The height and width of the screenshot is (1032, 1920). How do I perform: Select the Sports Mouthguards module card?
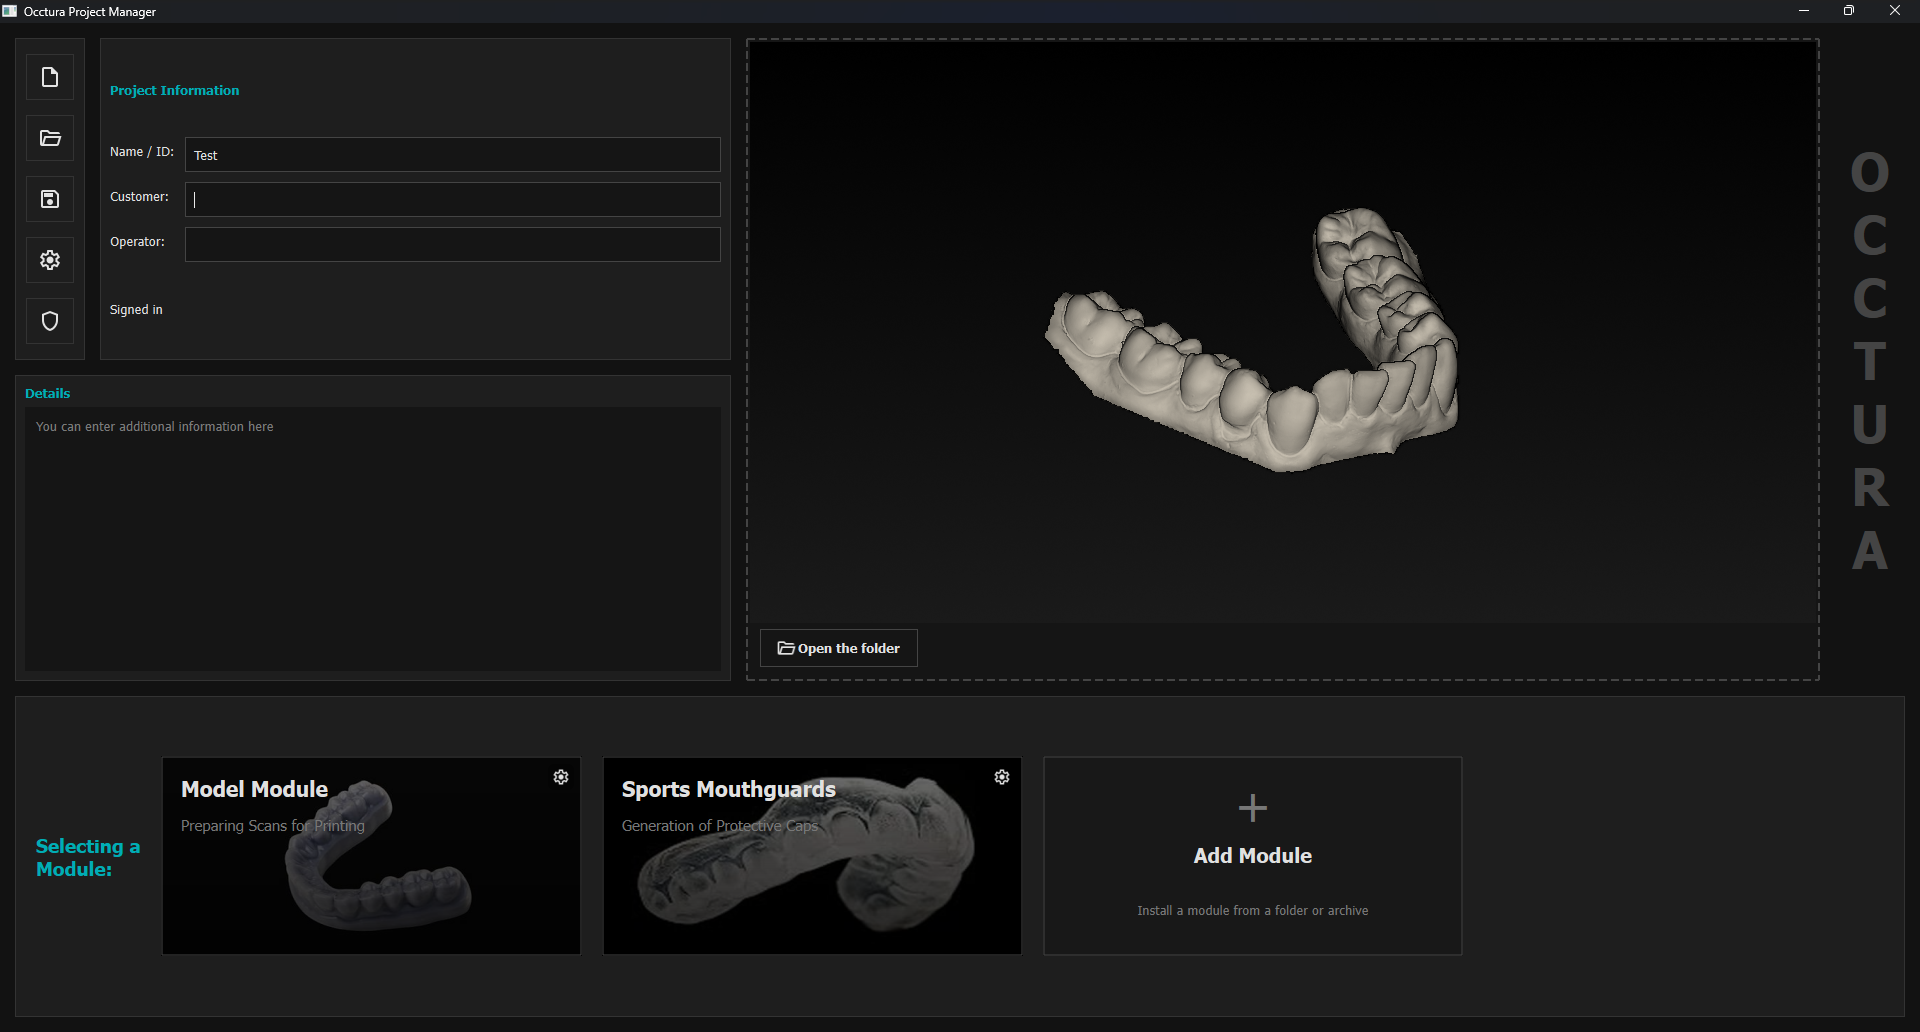pyautogui.click(x=812, y=855)
